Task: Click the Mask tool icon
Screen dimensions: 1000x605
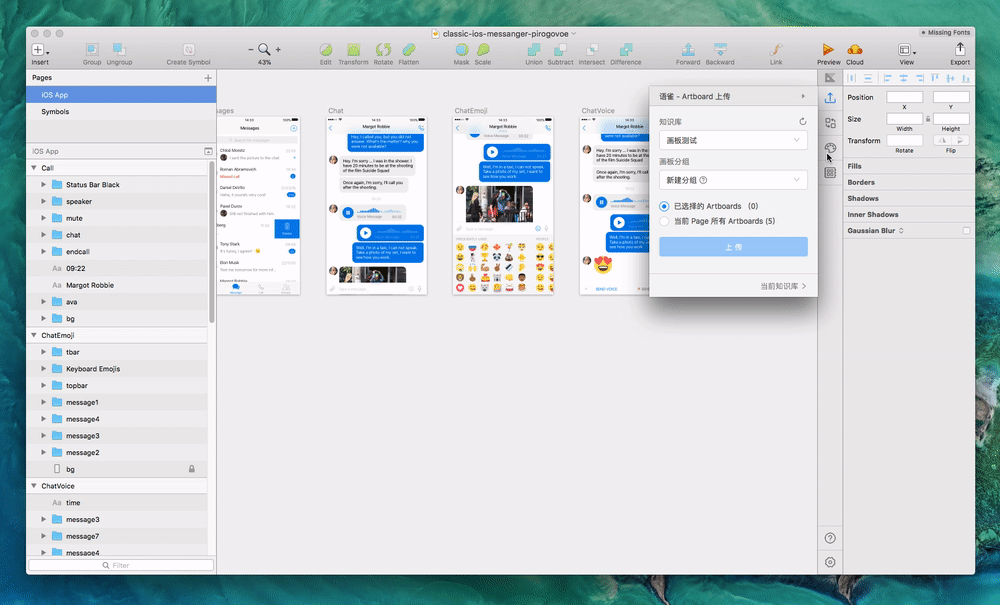Action: click(461, 50)
